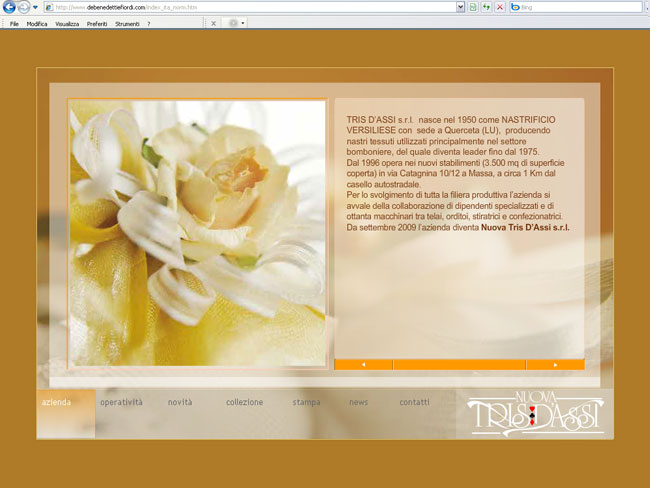This screenshot has height=488, width=650.
Task: Go to the operatività section
Action: (121, 402)
